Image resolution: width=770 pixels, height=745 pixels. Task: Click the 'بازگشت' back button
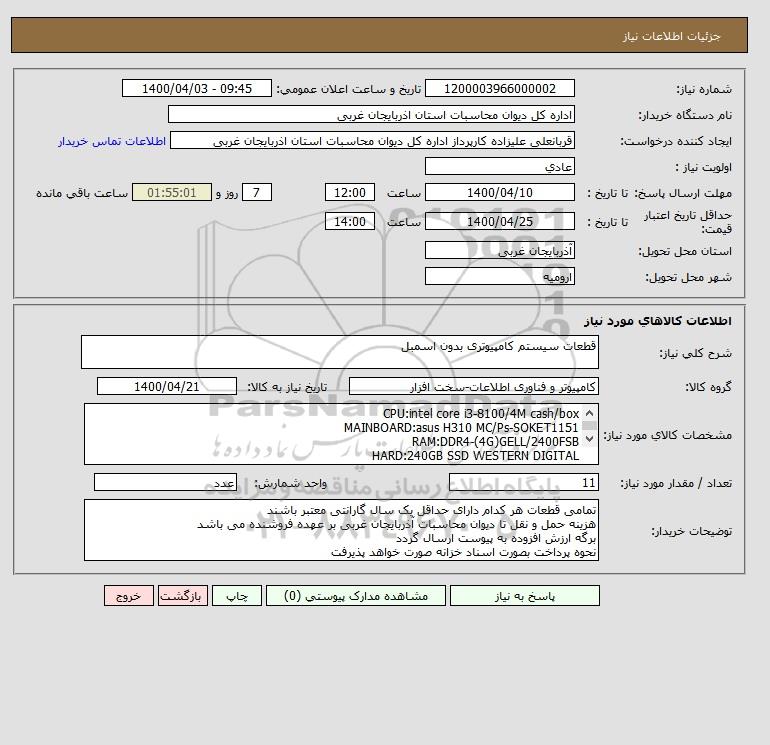point(183,595)
